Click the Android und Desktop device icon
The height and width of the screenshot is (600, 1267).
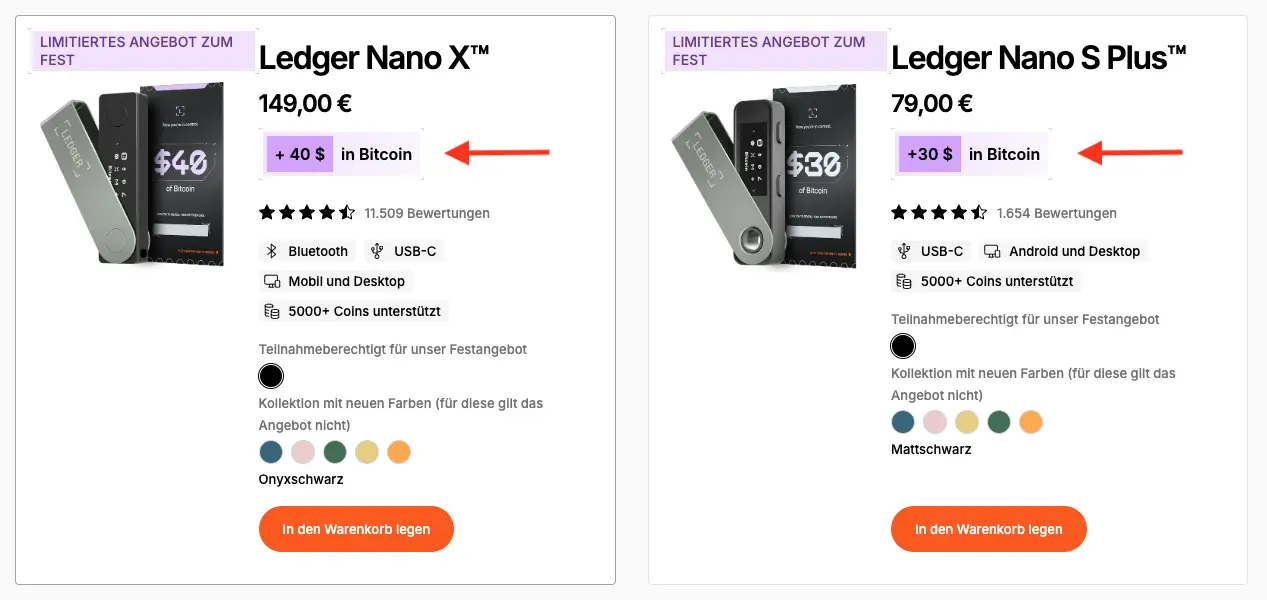(992, 251)
